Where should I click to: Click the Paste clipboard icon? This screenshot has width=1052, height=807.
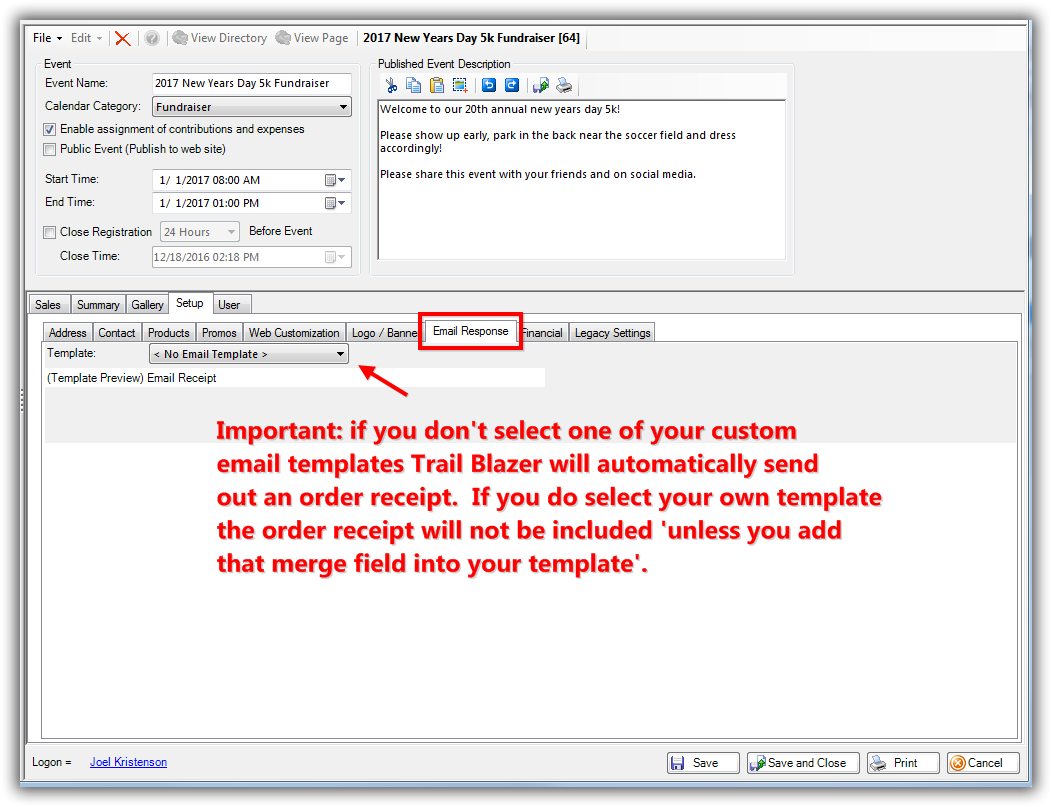[x=436, y=86]
